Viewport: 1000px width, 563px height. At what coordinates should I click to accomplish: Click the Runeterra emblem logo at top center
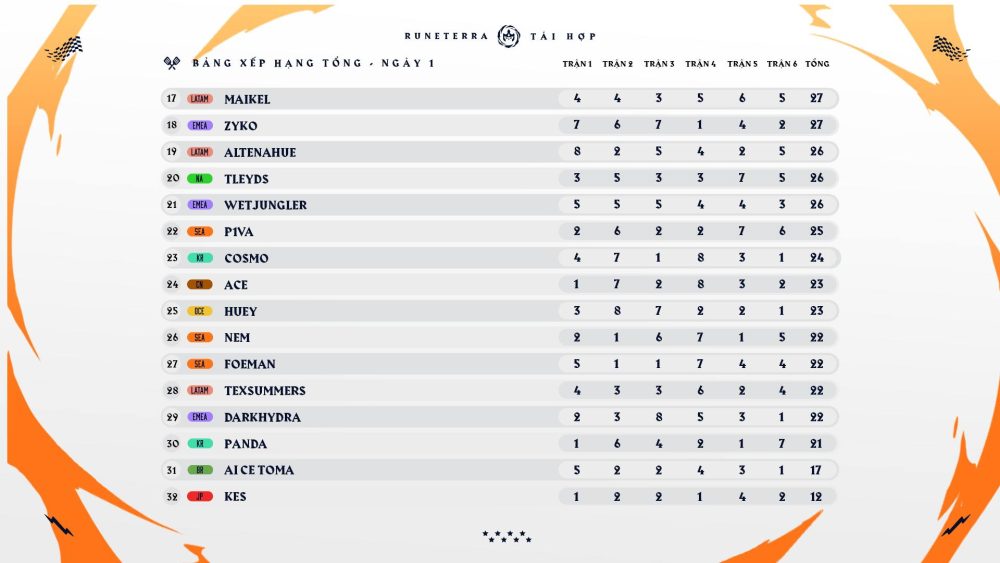pyautogui.click(x=508, y=36)
